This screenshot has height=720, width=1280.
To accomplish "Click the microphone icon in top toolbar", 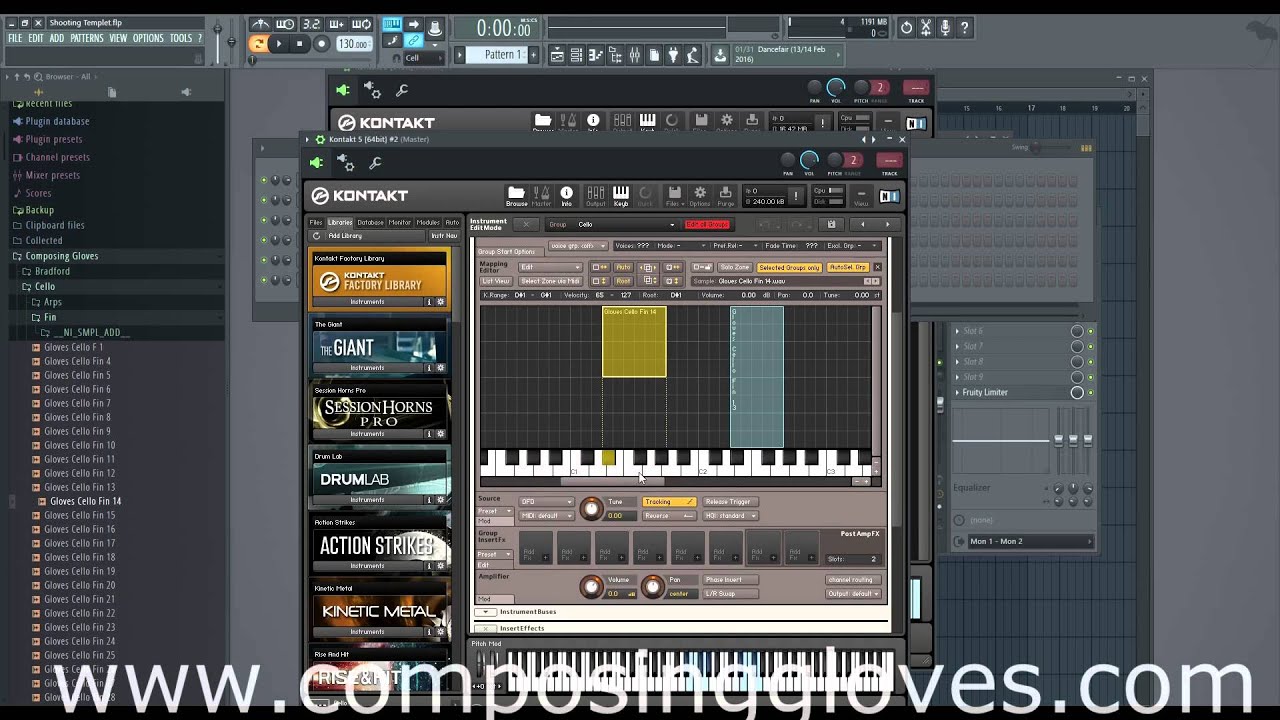I will (945, 28).
